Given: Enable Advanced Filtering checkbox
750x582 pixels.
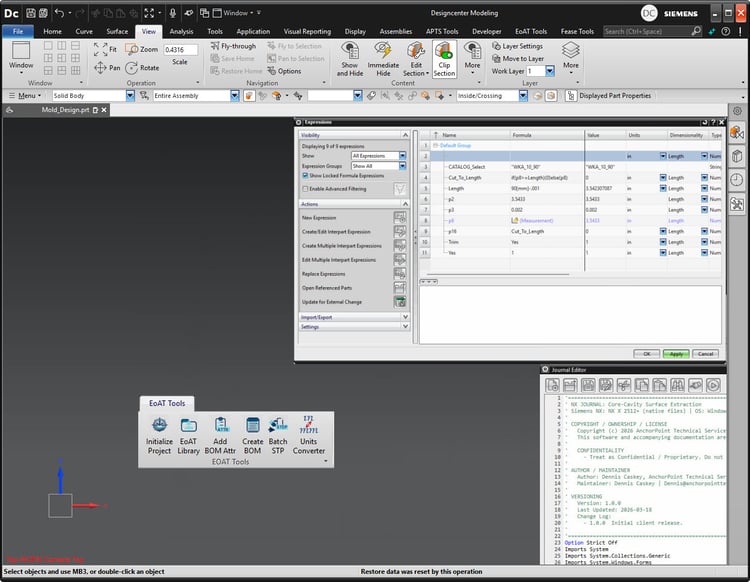Looking at the screenshot, I should coord(305,189).
